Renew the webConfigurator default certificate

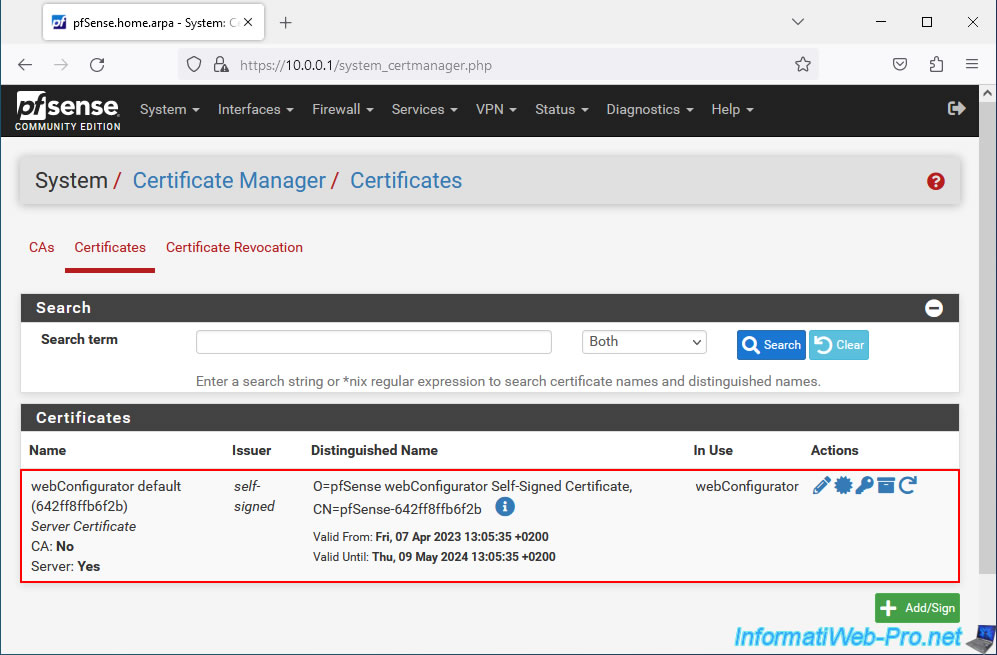[x=908, y=486]
